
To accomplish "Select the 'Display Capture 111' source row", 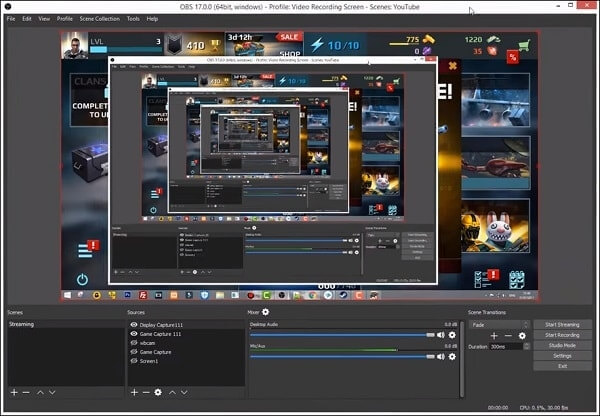I will [186, 325].
